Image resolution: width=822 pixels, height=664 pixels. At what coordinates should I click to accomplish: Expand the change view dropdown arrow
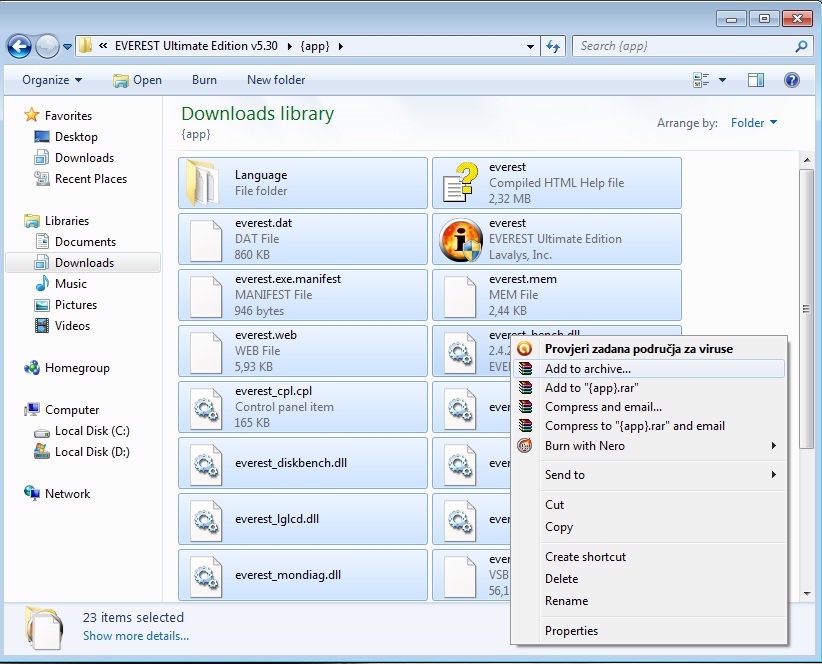click(x=722, y=80)
